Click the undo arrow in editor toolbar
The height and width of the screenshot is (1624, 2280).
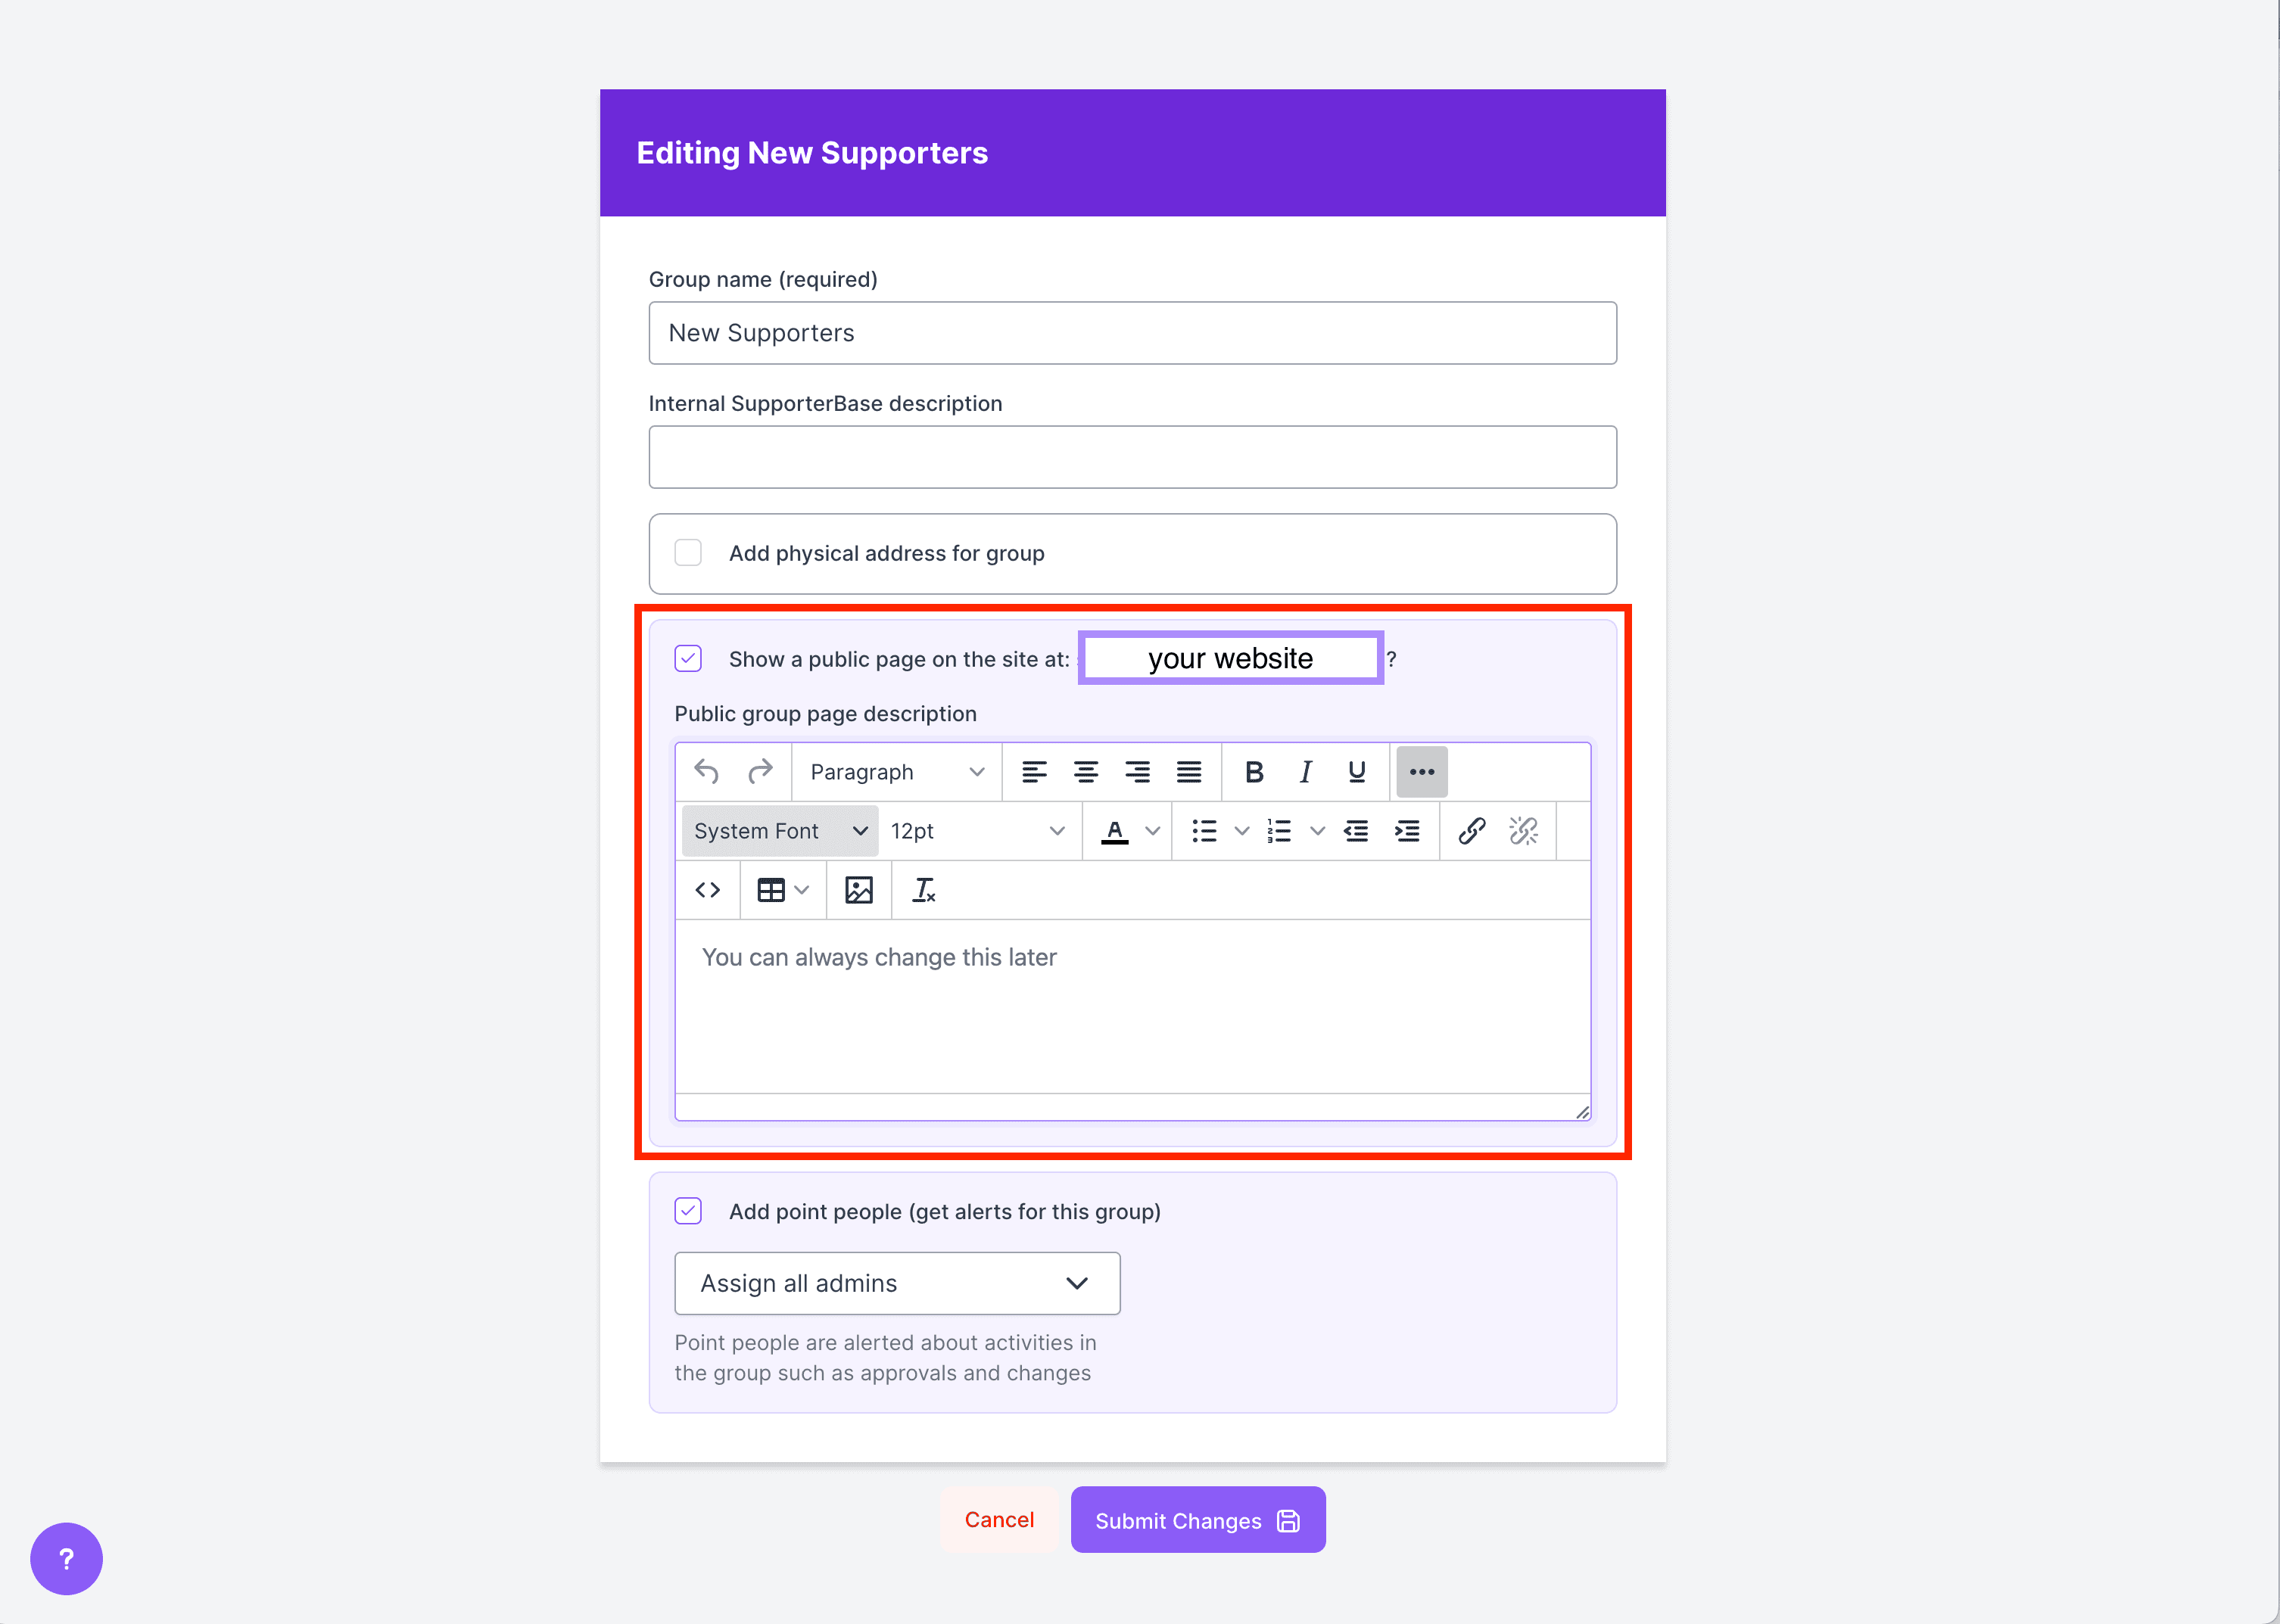pyautogui.click(x=707, y=772)
